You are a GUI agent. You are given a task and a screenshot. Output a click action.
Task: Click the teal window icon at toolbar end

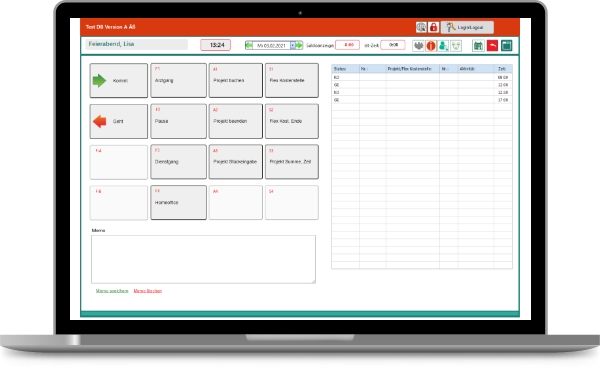pyautogui.click(x=506, y=46)
